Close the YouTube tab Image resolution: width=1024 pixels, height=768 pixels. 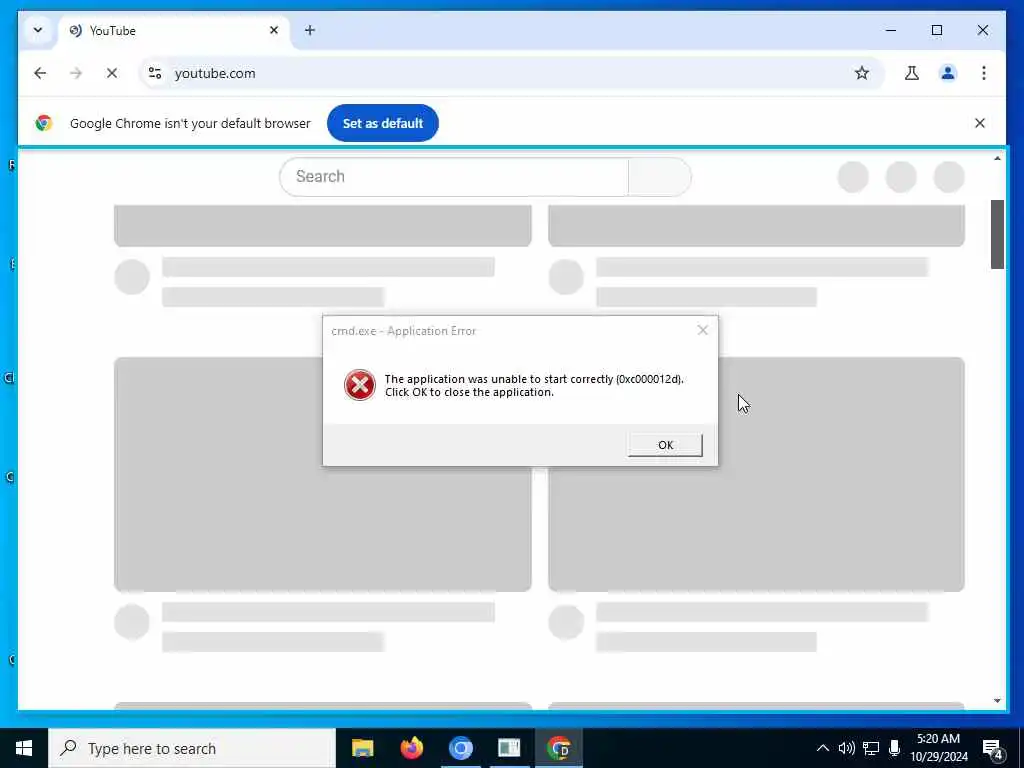click(274, 30)
